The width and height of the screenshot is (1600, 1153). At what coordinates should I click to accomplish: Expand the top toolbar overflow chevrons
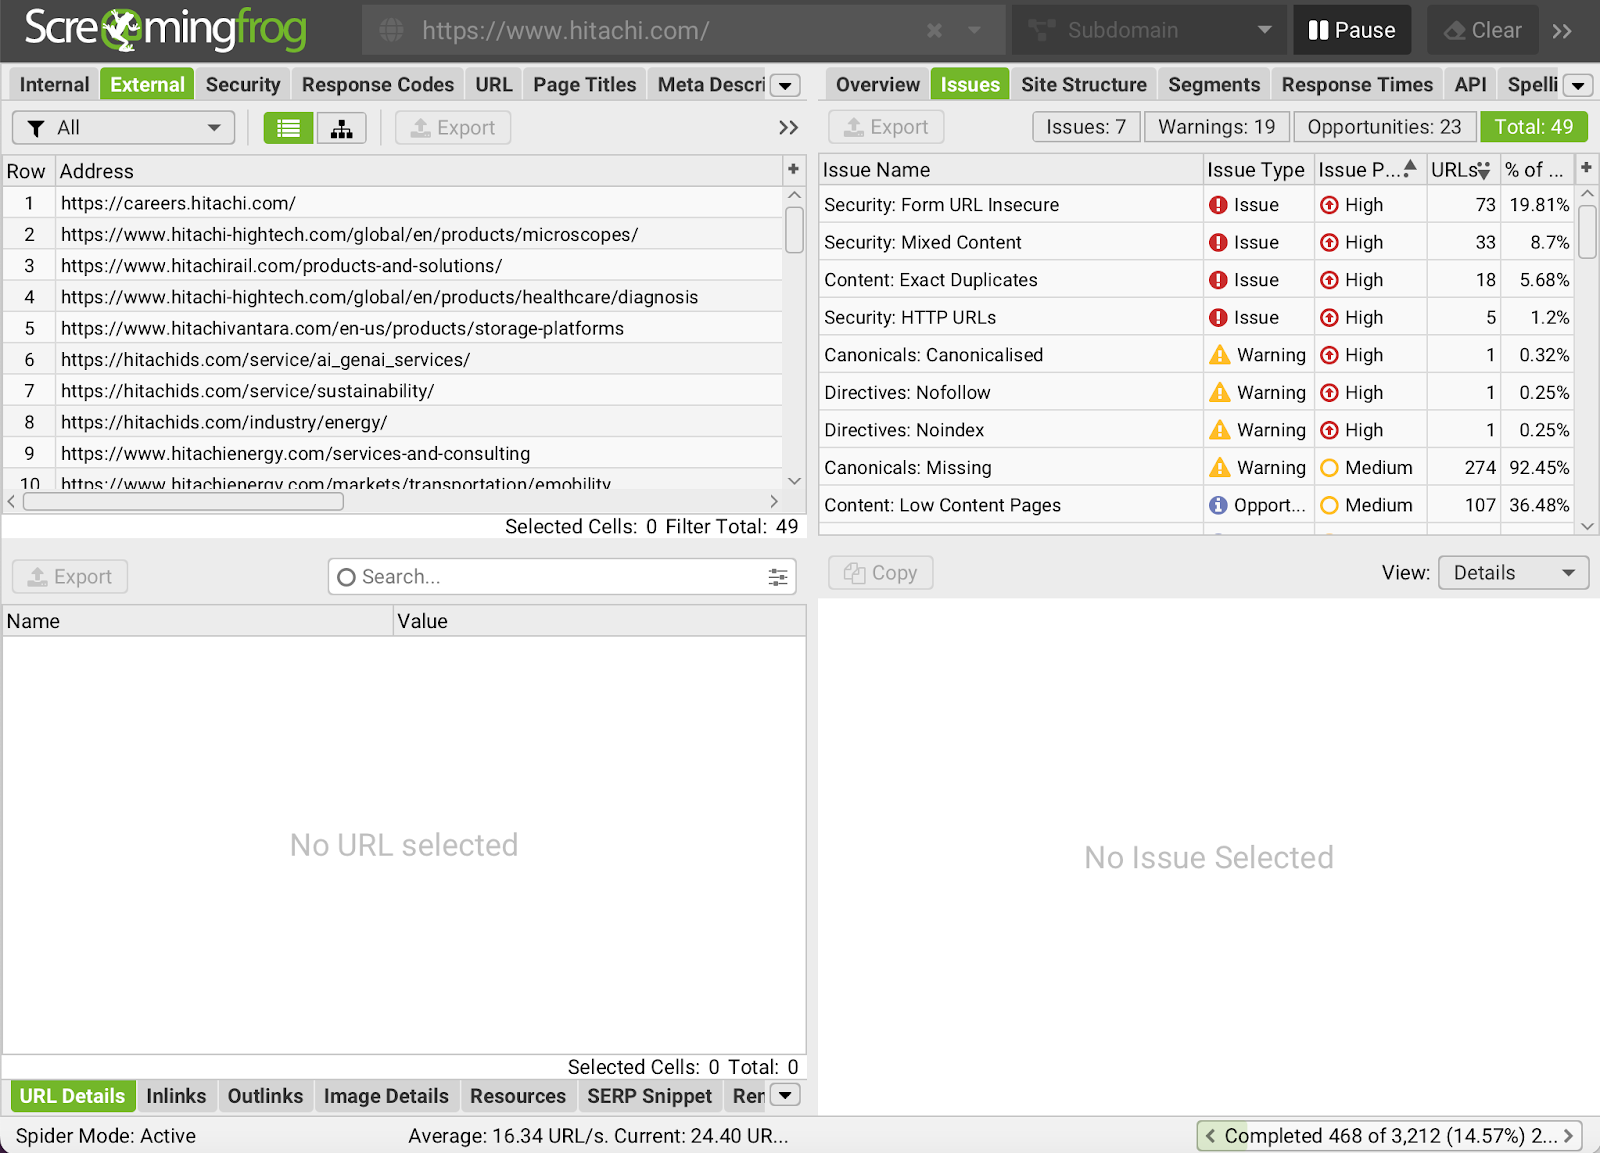[1562, 31]
